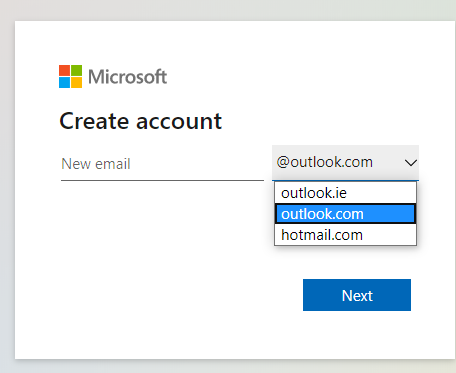Collapse the domain list using the chevron
The width and height of the screenshot is (456, 373).
(411, 163)
